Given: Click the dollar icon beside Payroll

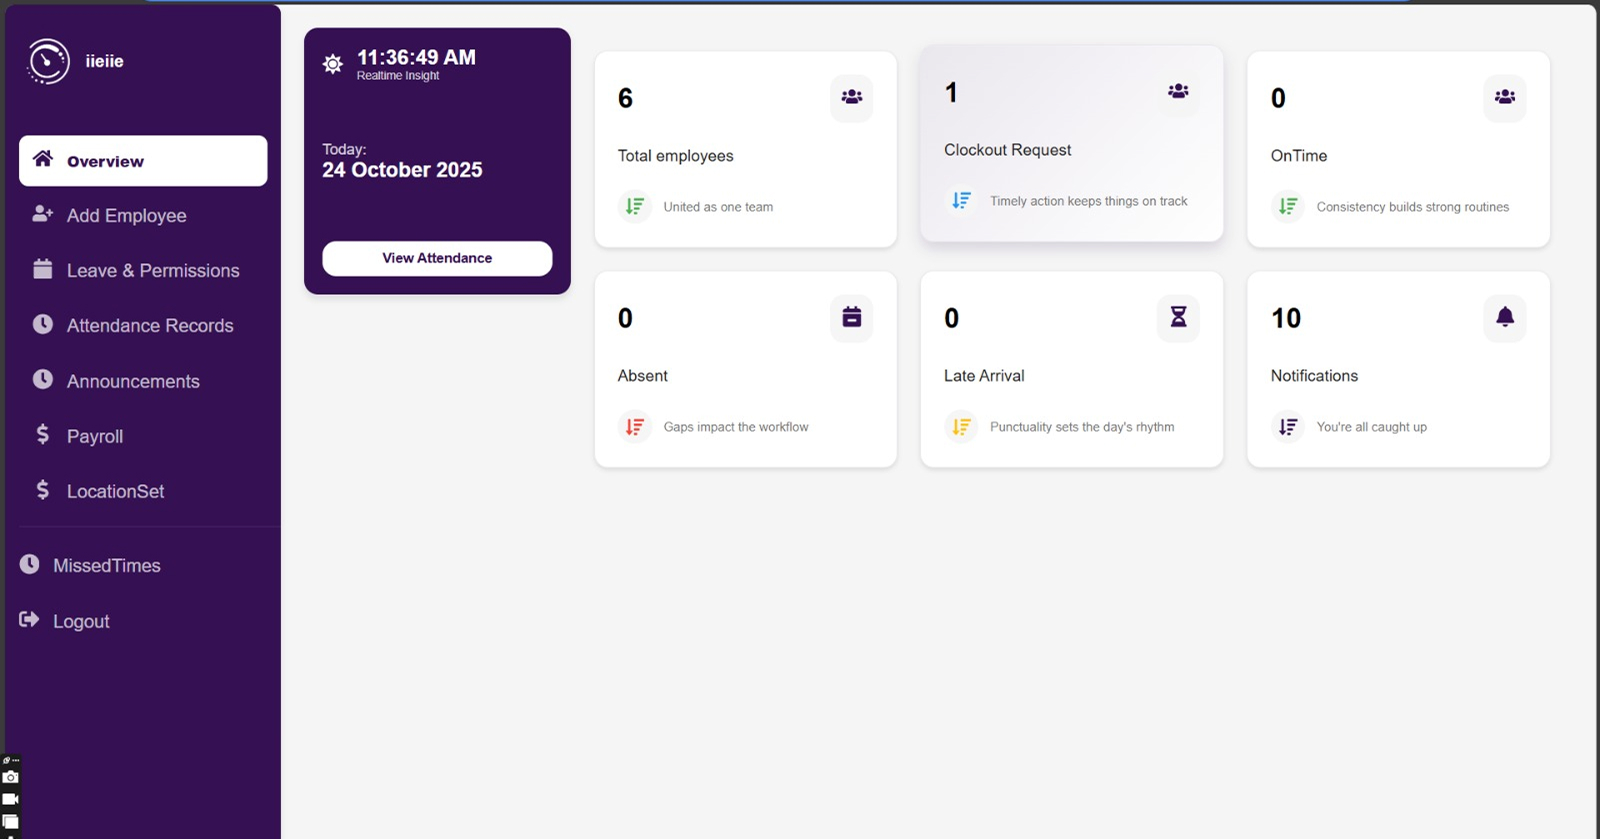Looking at the screenshot, I should click(42, 434).
